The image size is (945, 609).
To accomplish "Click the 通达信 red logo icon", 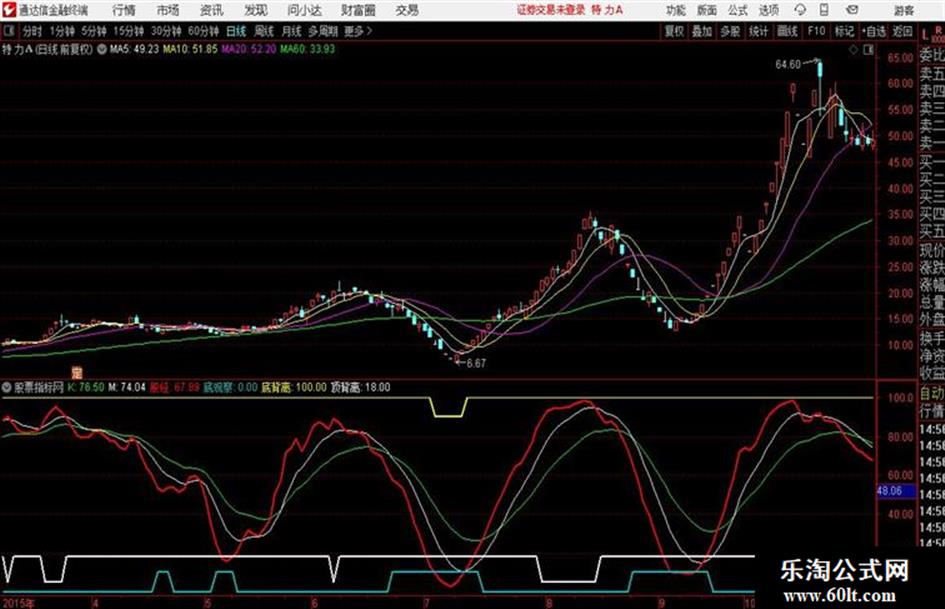I will [9, 10].
